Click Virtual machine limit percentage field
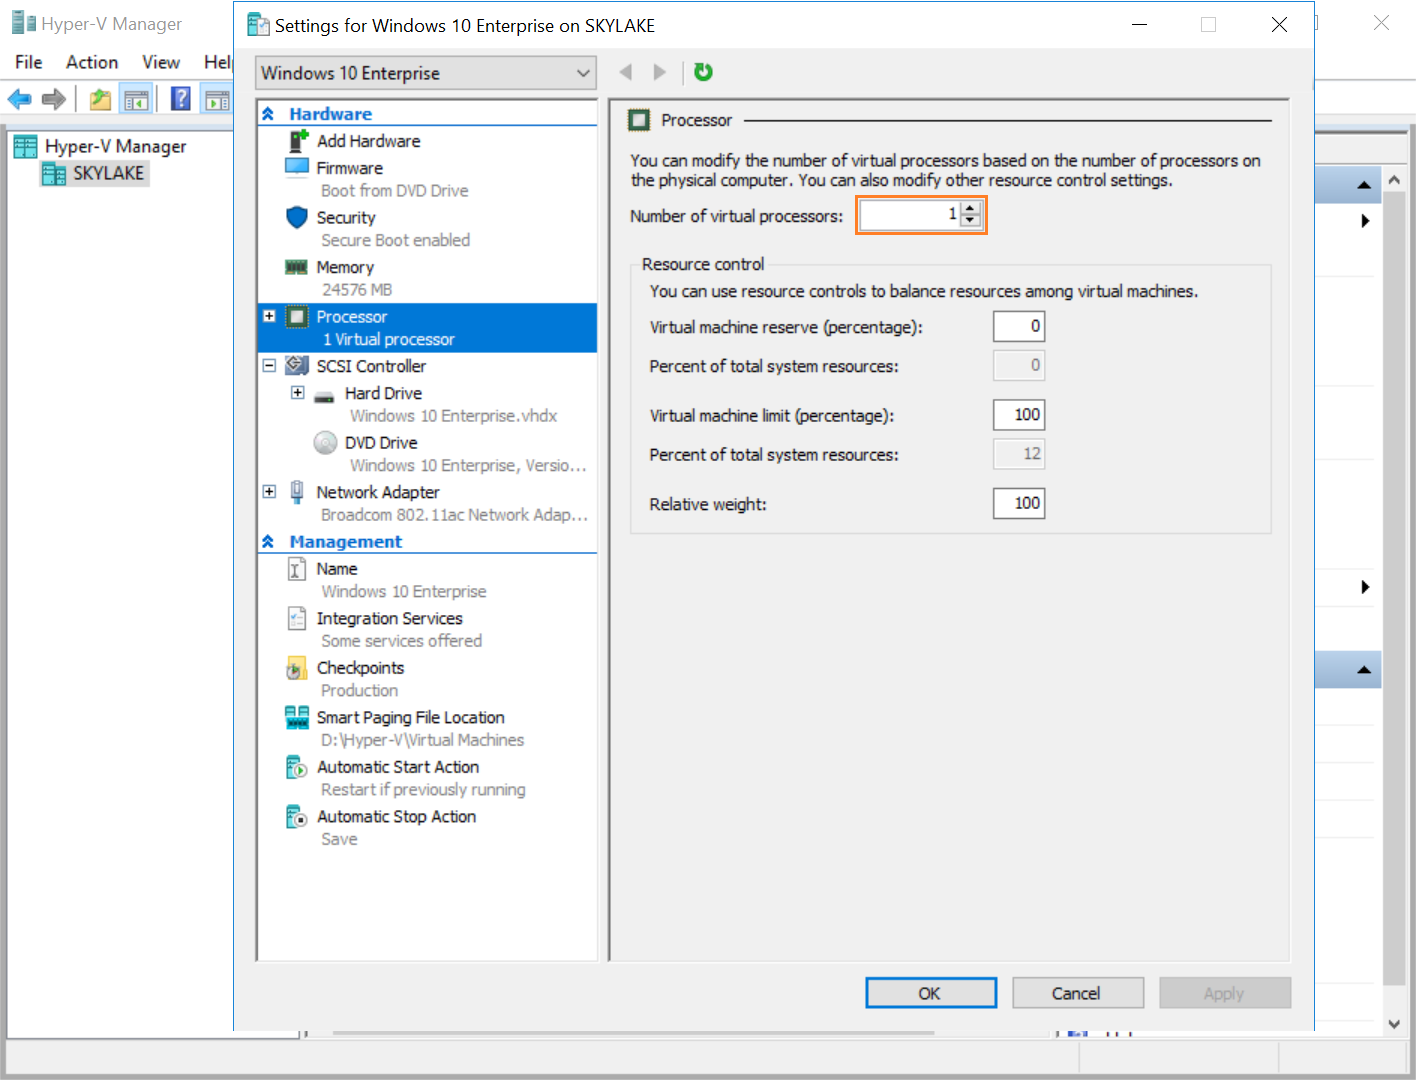1416x1080 pixels. point(1019,415)
